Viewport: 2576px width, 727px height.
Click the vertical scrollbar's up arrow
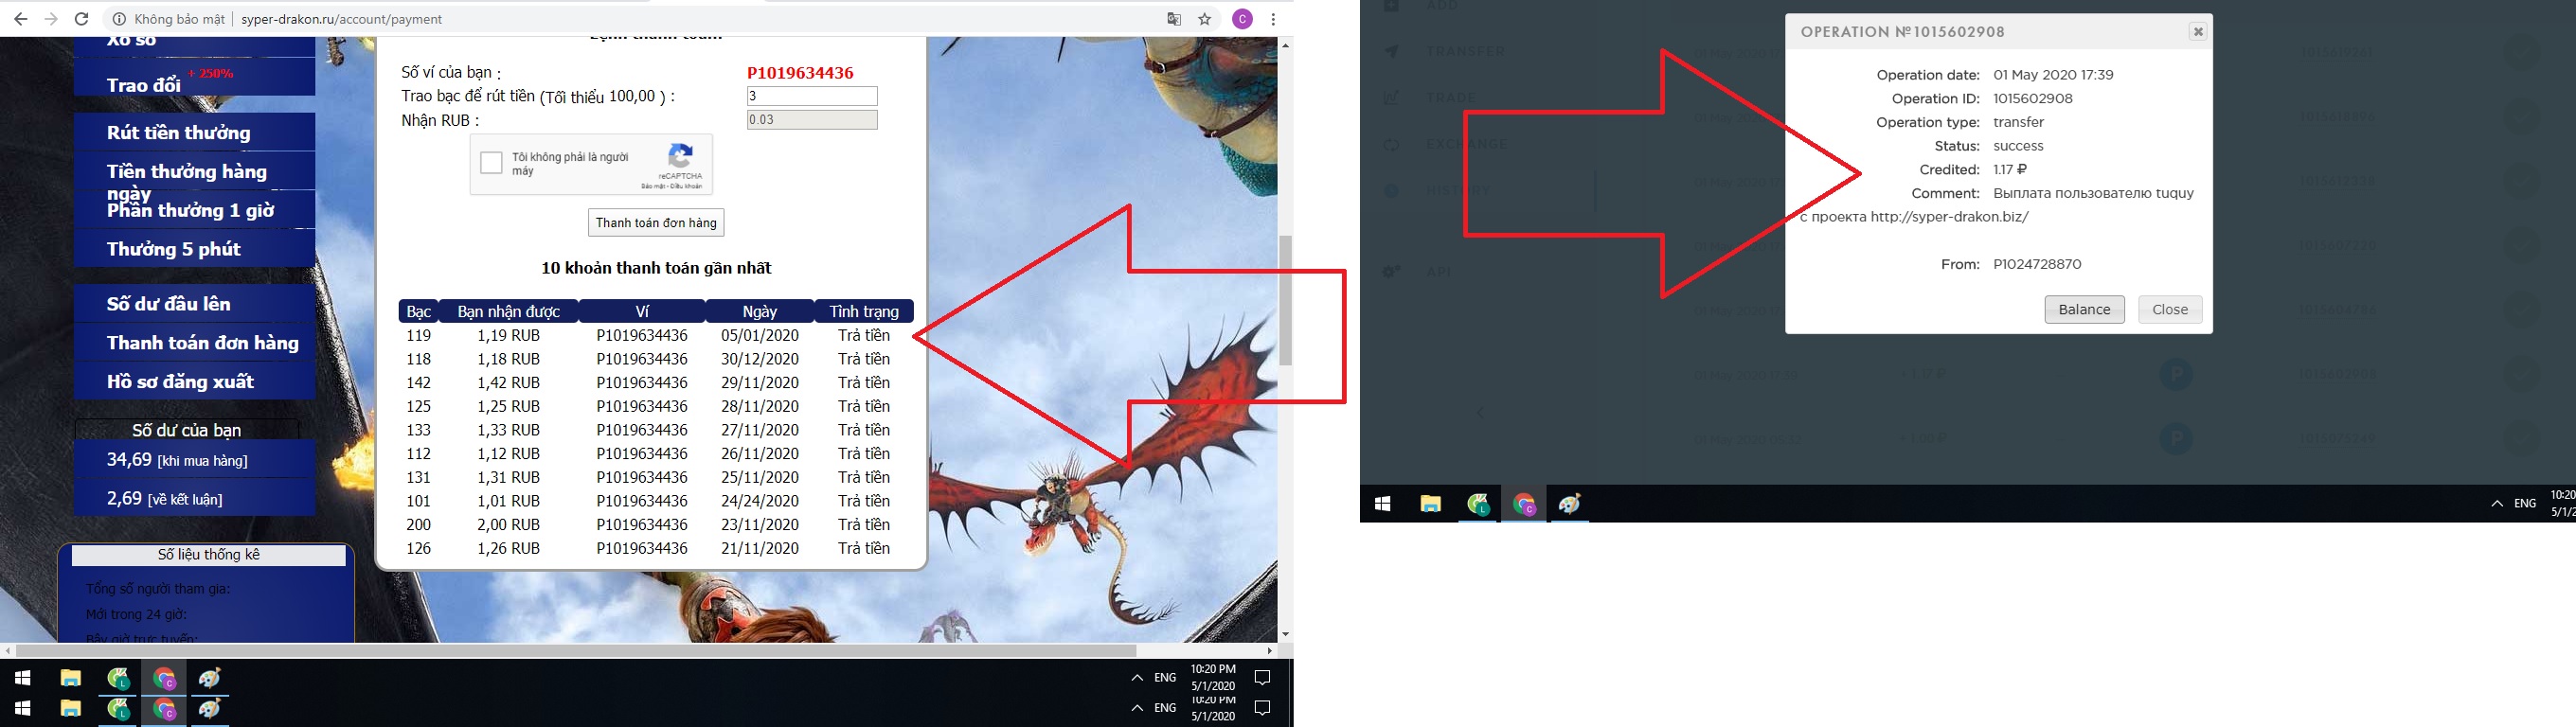(x=1286, y=46)
